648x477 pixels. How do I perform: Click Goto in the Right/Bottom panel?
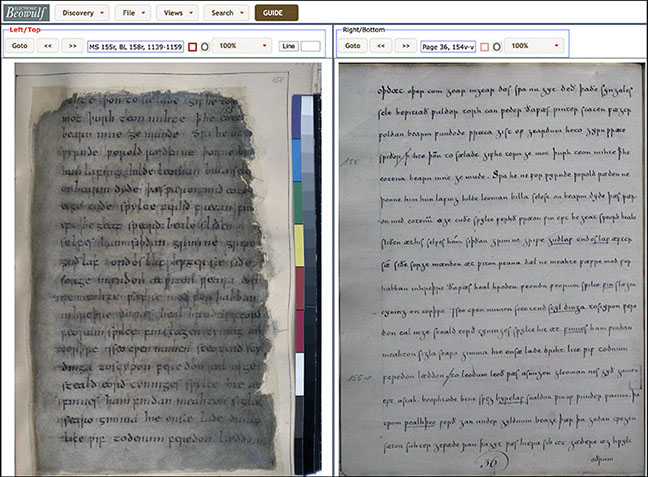[353, 46]
